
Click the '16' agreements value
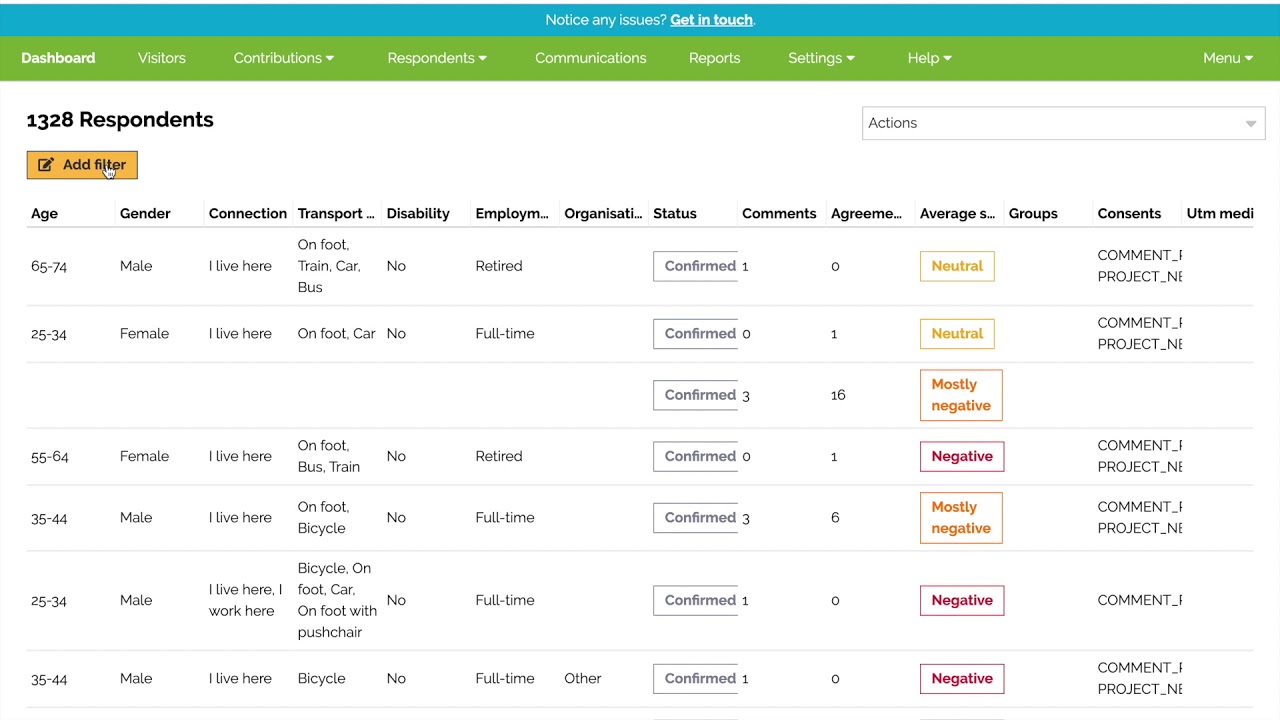point(838,395)
